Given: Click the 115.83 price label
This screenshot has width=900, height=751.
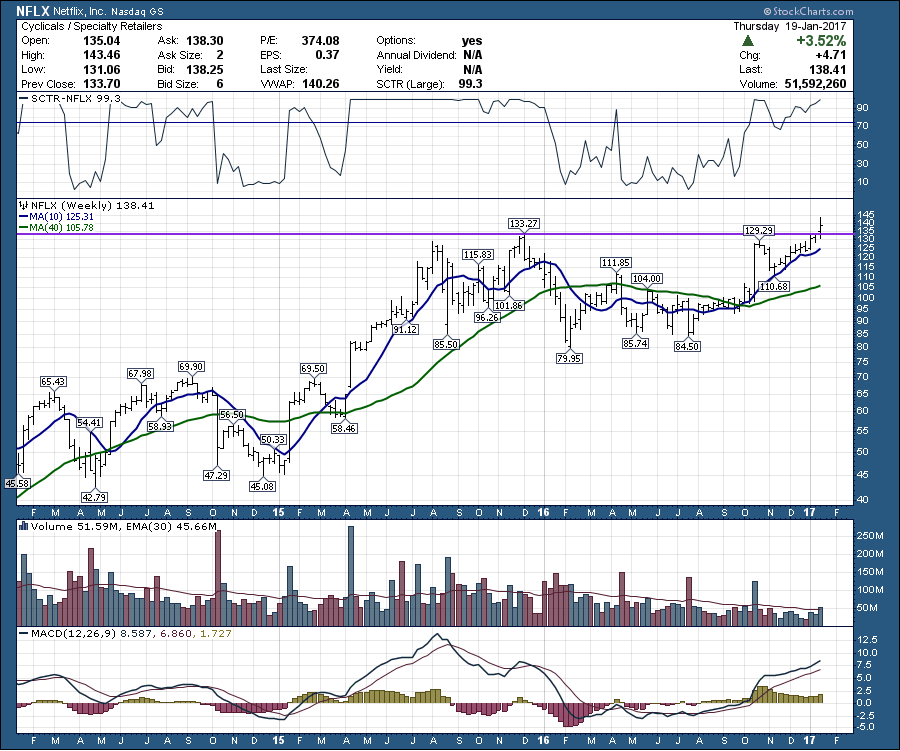Looking at the screenshot, I should (478, 254).
